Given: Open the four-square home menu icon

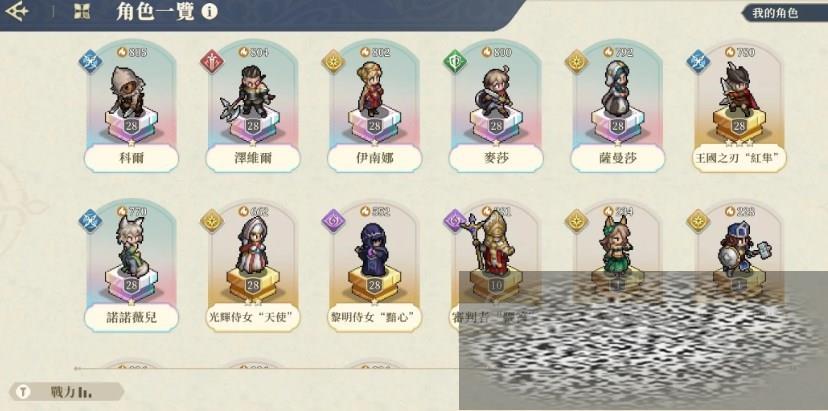Looking at the screenshot, I should pos(81,12).
